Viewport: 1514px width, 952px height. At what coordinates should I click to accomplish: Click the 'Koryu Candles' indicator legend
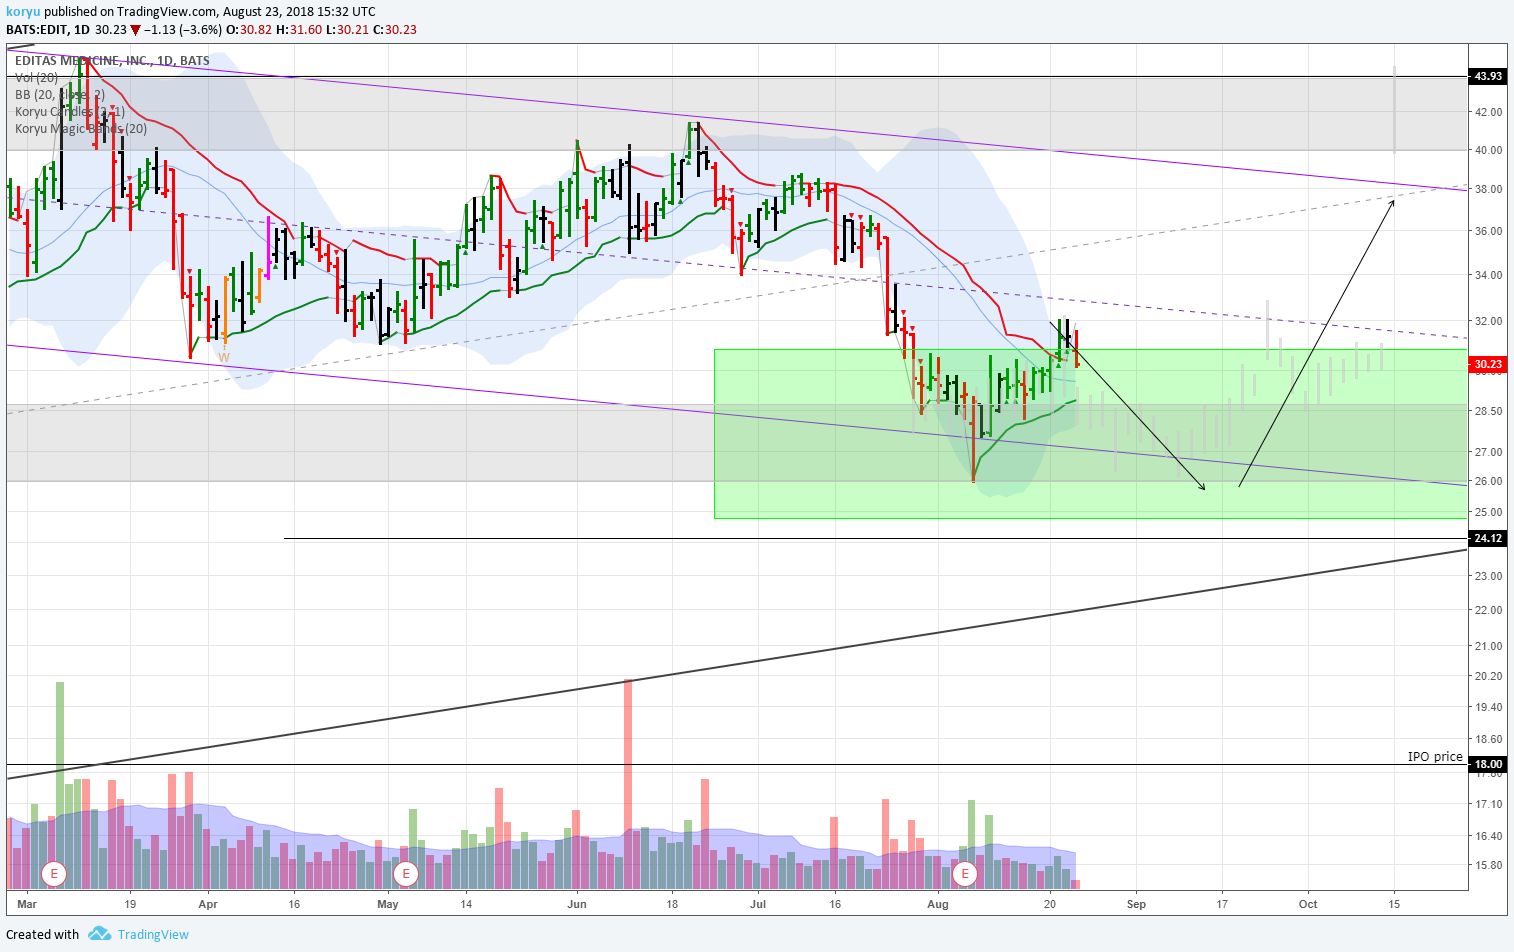click(x=69, y=111)
